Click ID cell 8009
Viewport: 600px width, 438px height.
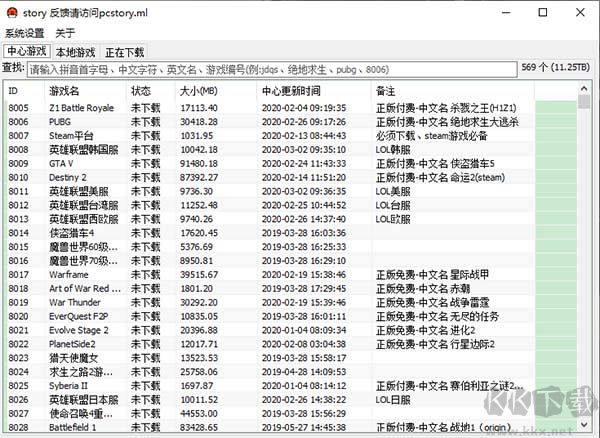tap(18, 163)
